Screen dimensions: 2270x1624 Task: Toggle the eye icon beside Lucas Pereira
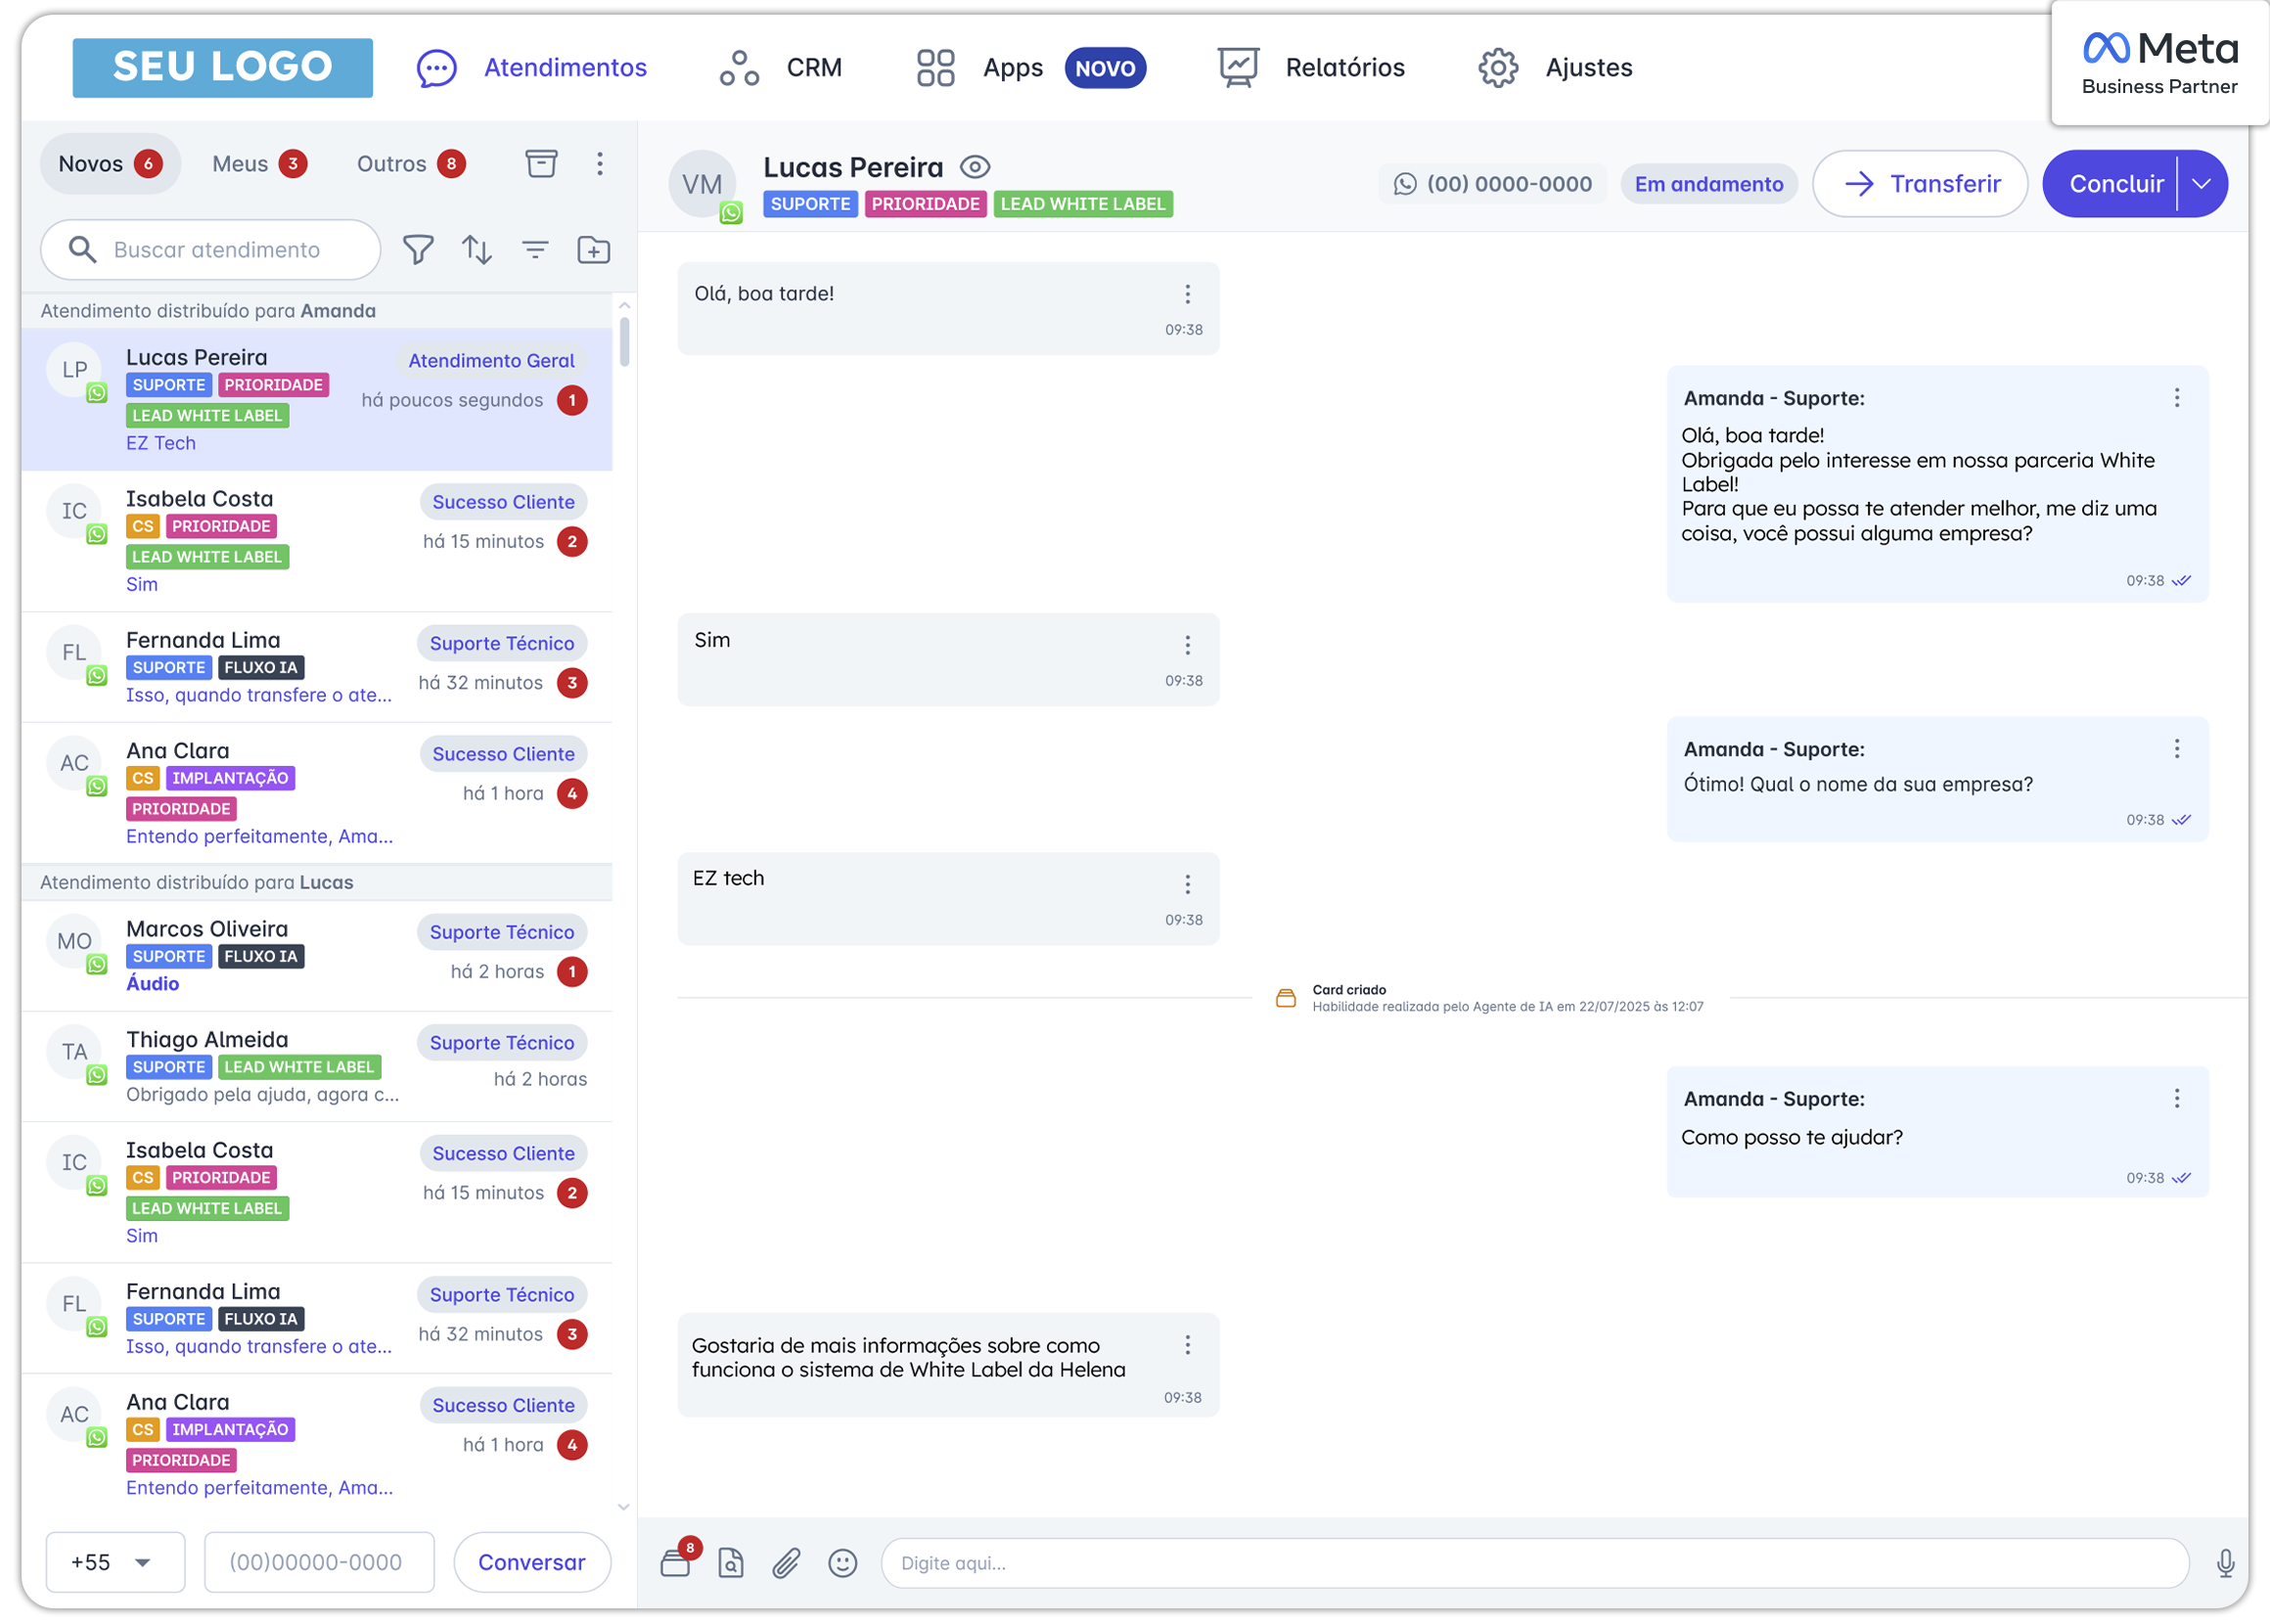tap(975, 167)
